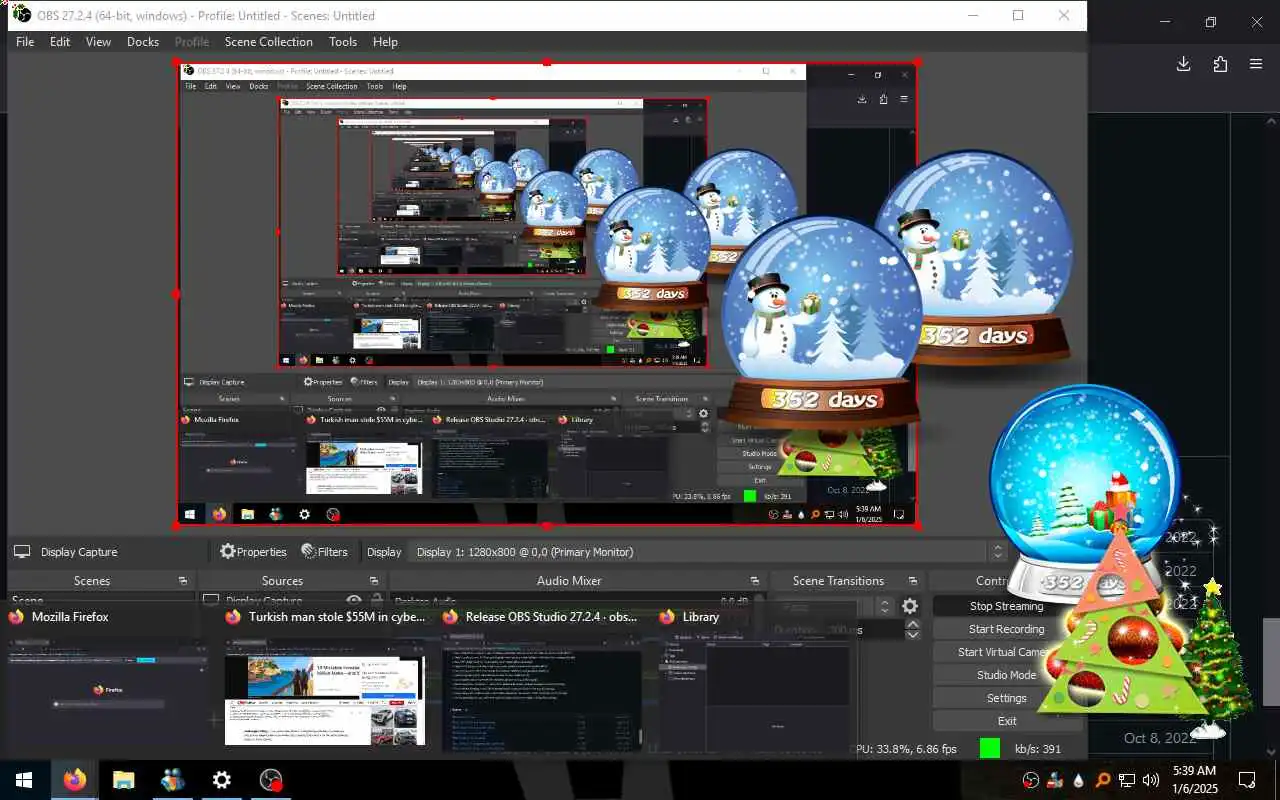Click Start Recording button
Screen dimensions: 1280x800
coord(1006,629)
